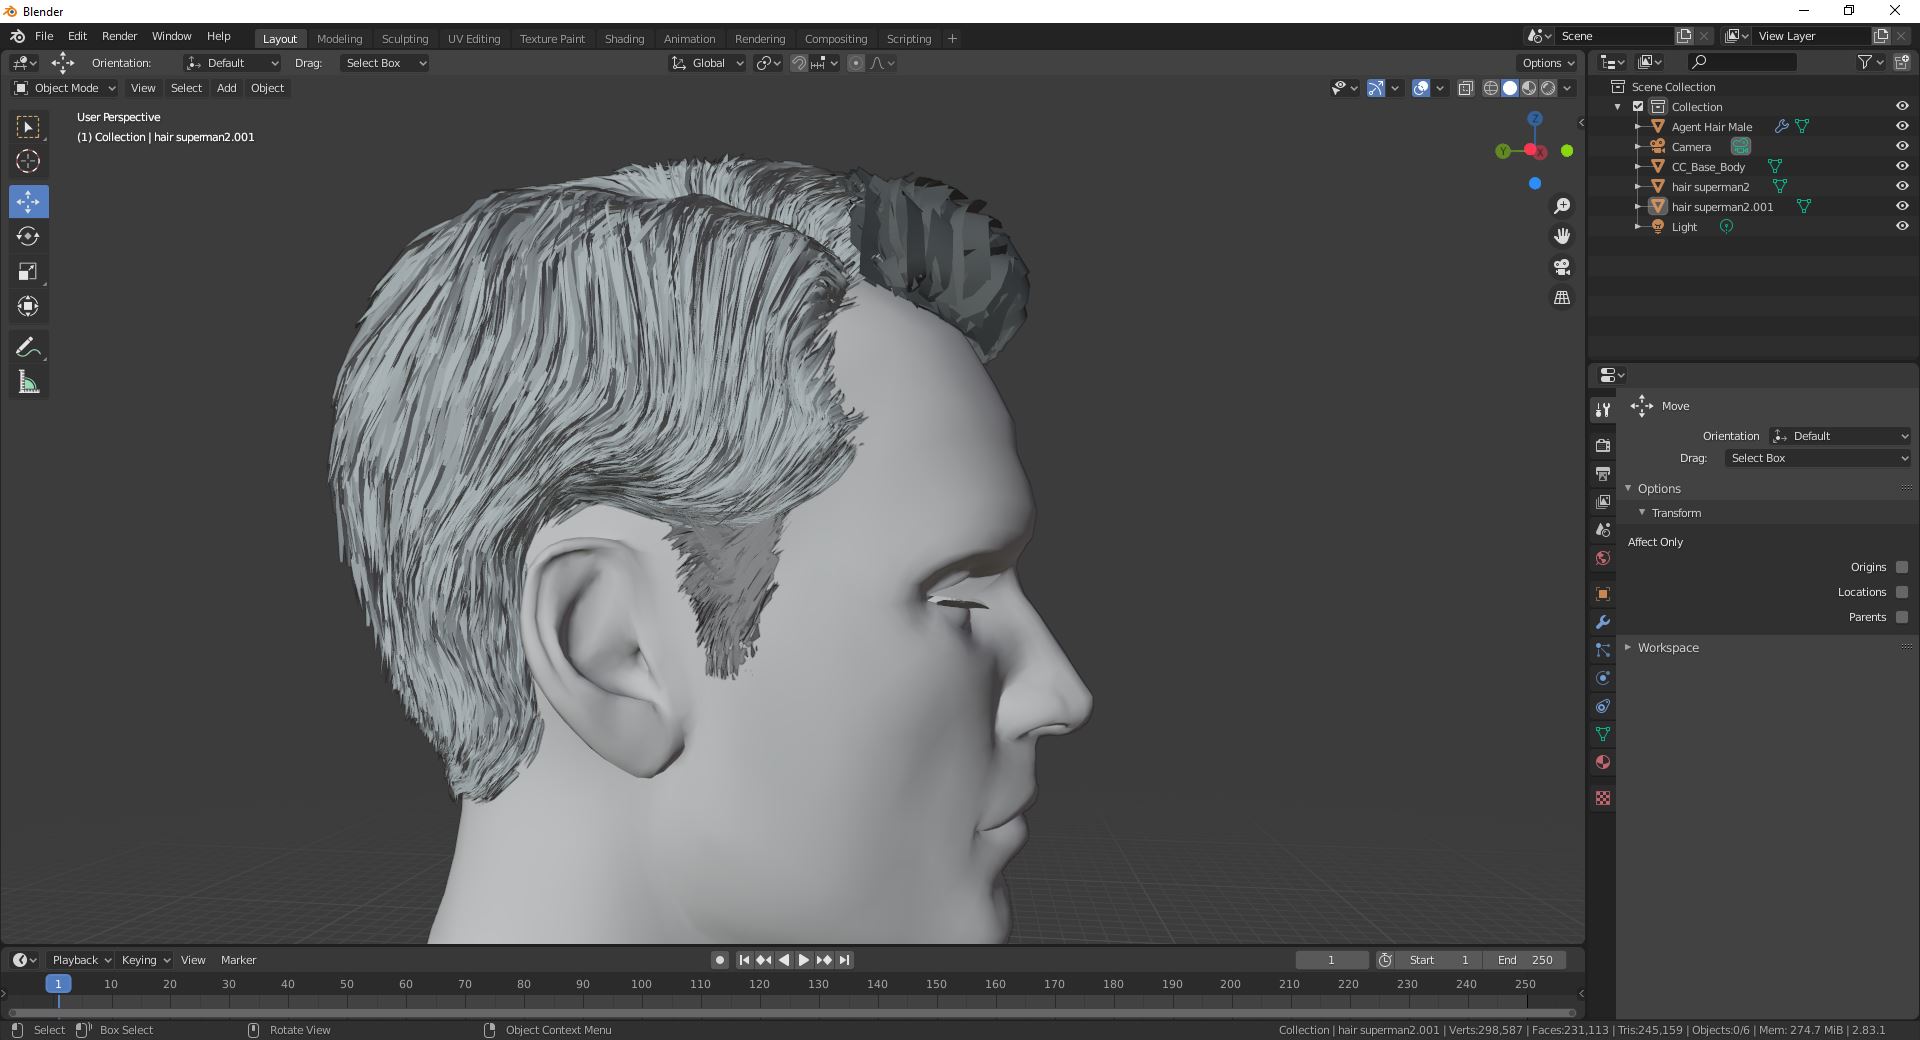Open the View Layer properties tab
Viewport: 1920px width, 1040px height.
[x=1603, y=501]
